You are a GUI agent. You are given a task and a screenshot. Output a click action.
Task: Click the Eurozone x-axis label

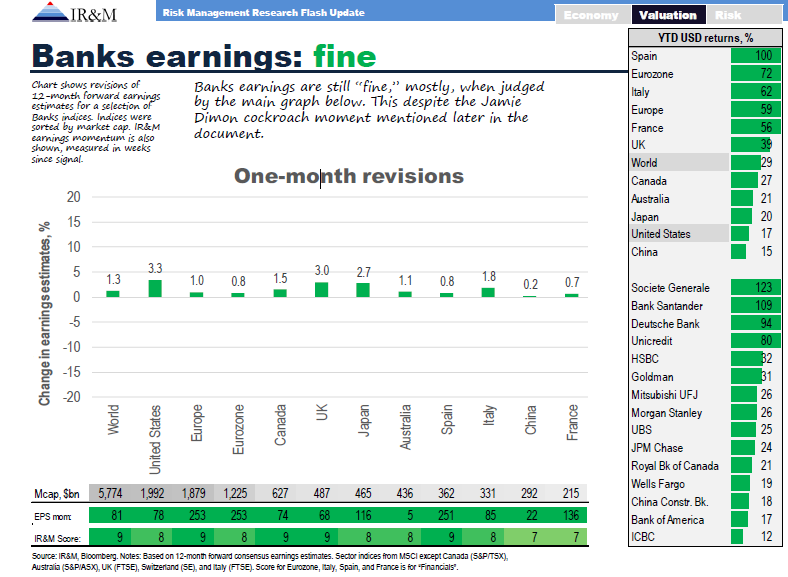pyautogui.click(x=238, y=430)
